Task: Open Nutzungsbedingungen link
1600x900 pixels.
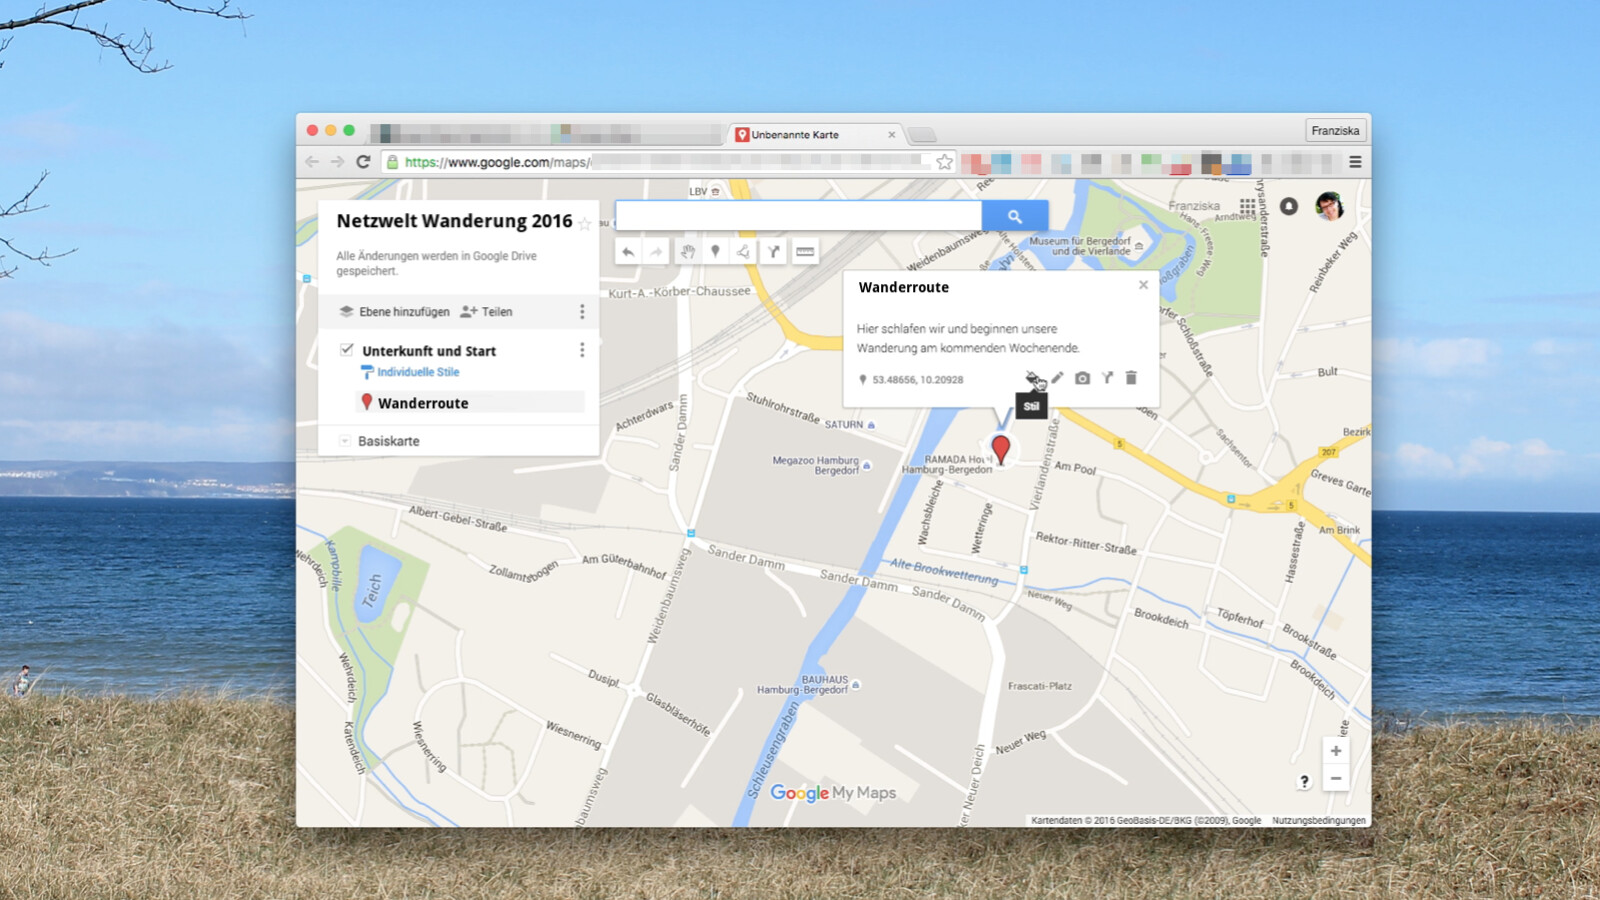Action: point(1318,820)
